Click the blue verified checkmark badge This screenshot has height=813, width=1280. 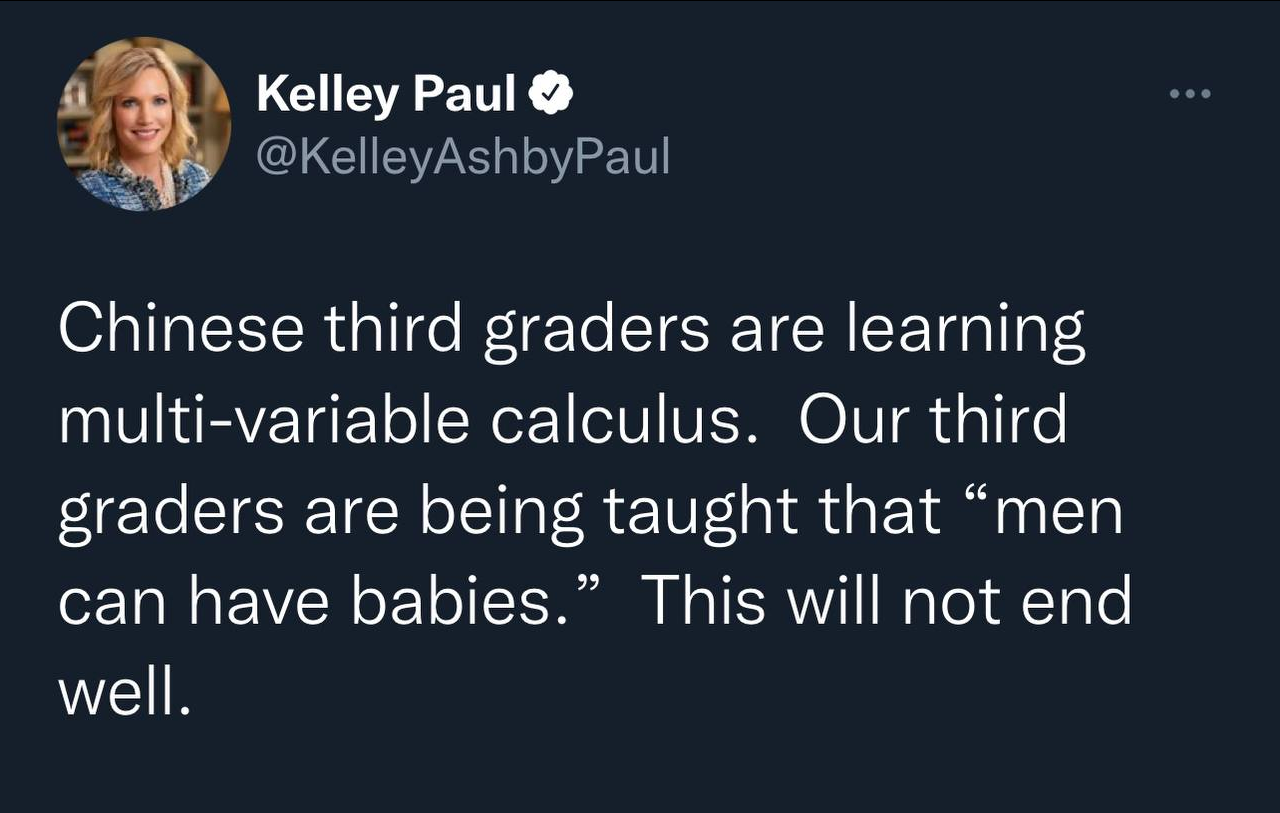point(551,94)
